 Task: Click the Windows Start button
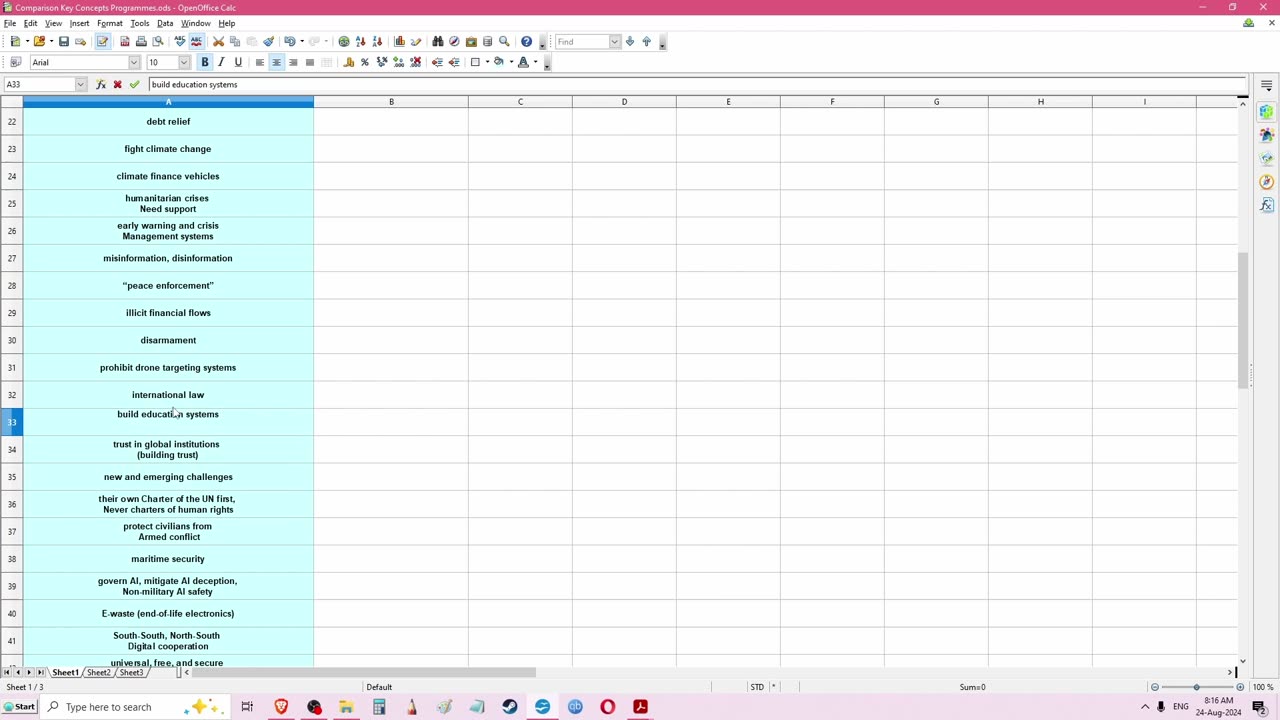coord(19,707)
